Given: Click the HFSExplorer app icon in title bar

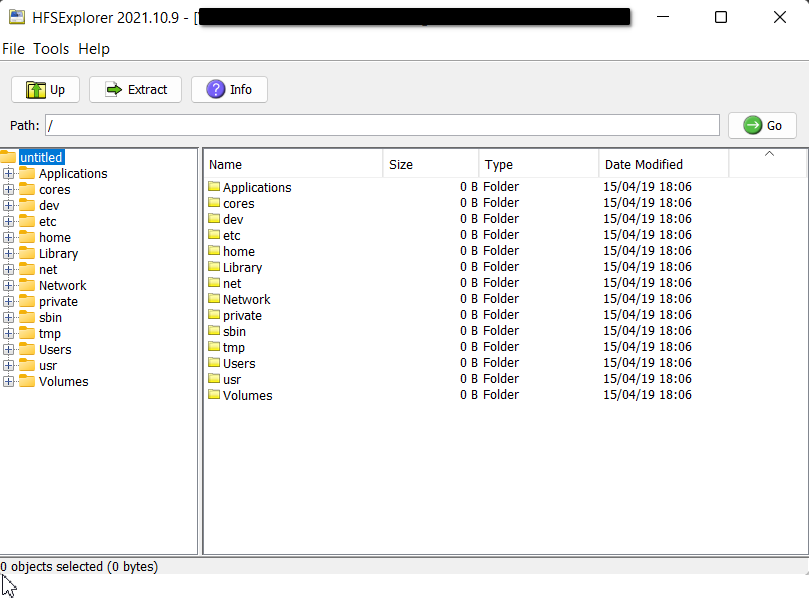Looking at the screenshot, I should [17, 17].
